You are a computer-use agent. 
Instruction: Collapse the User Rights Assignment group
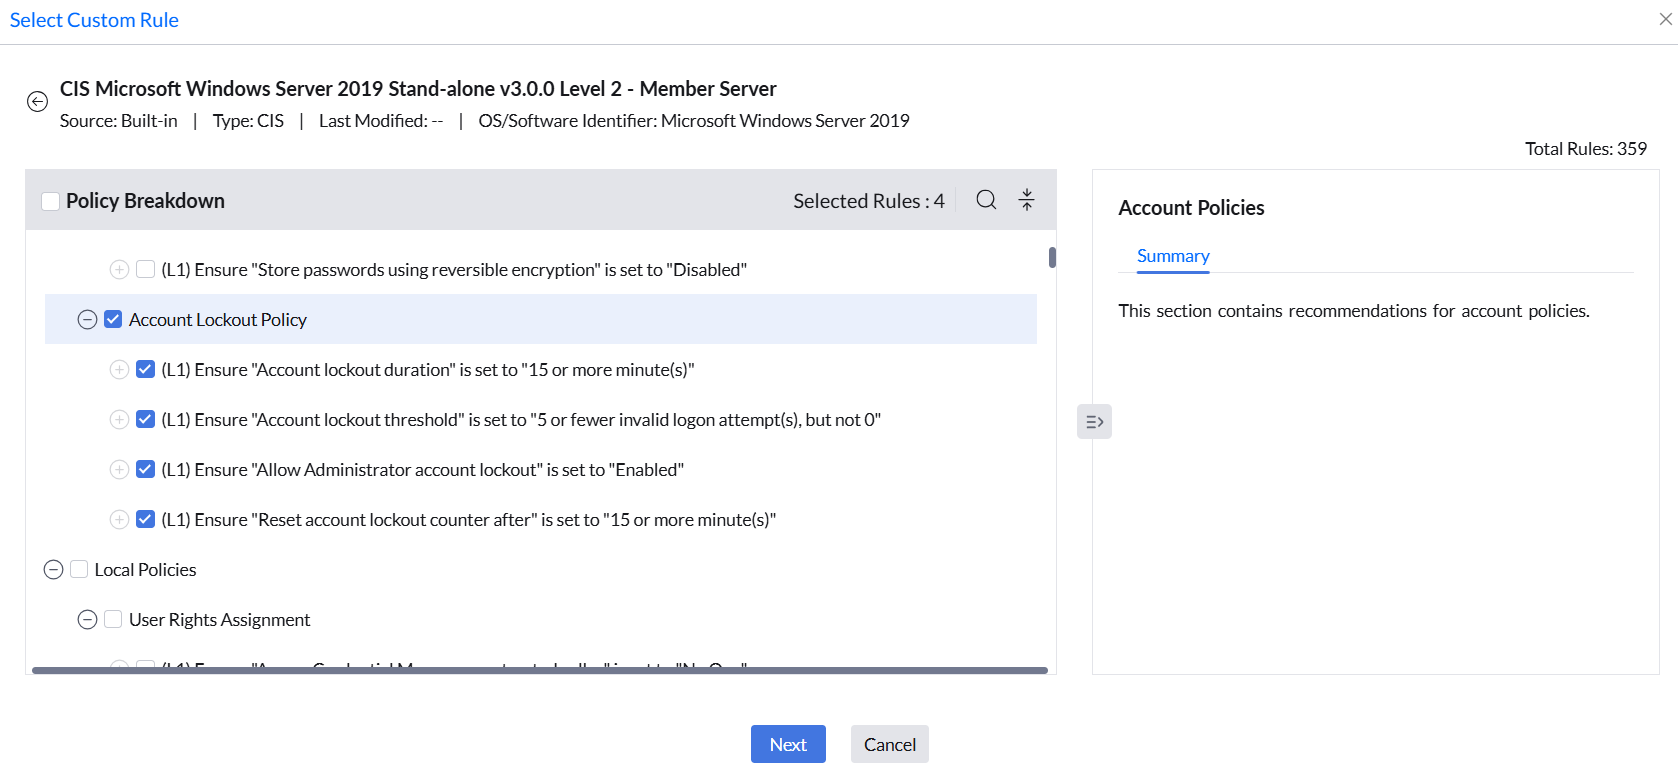click(87, 619)
